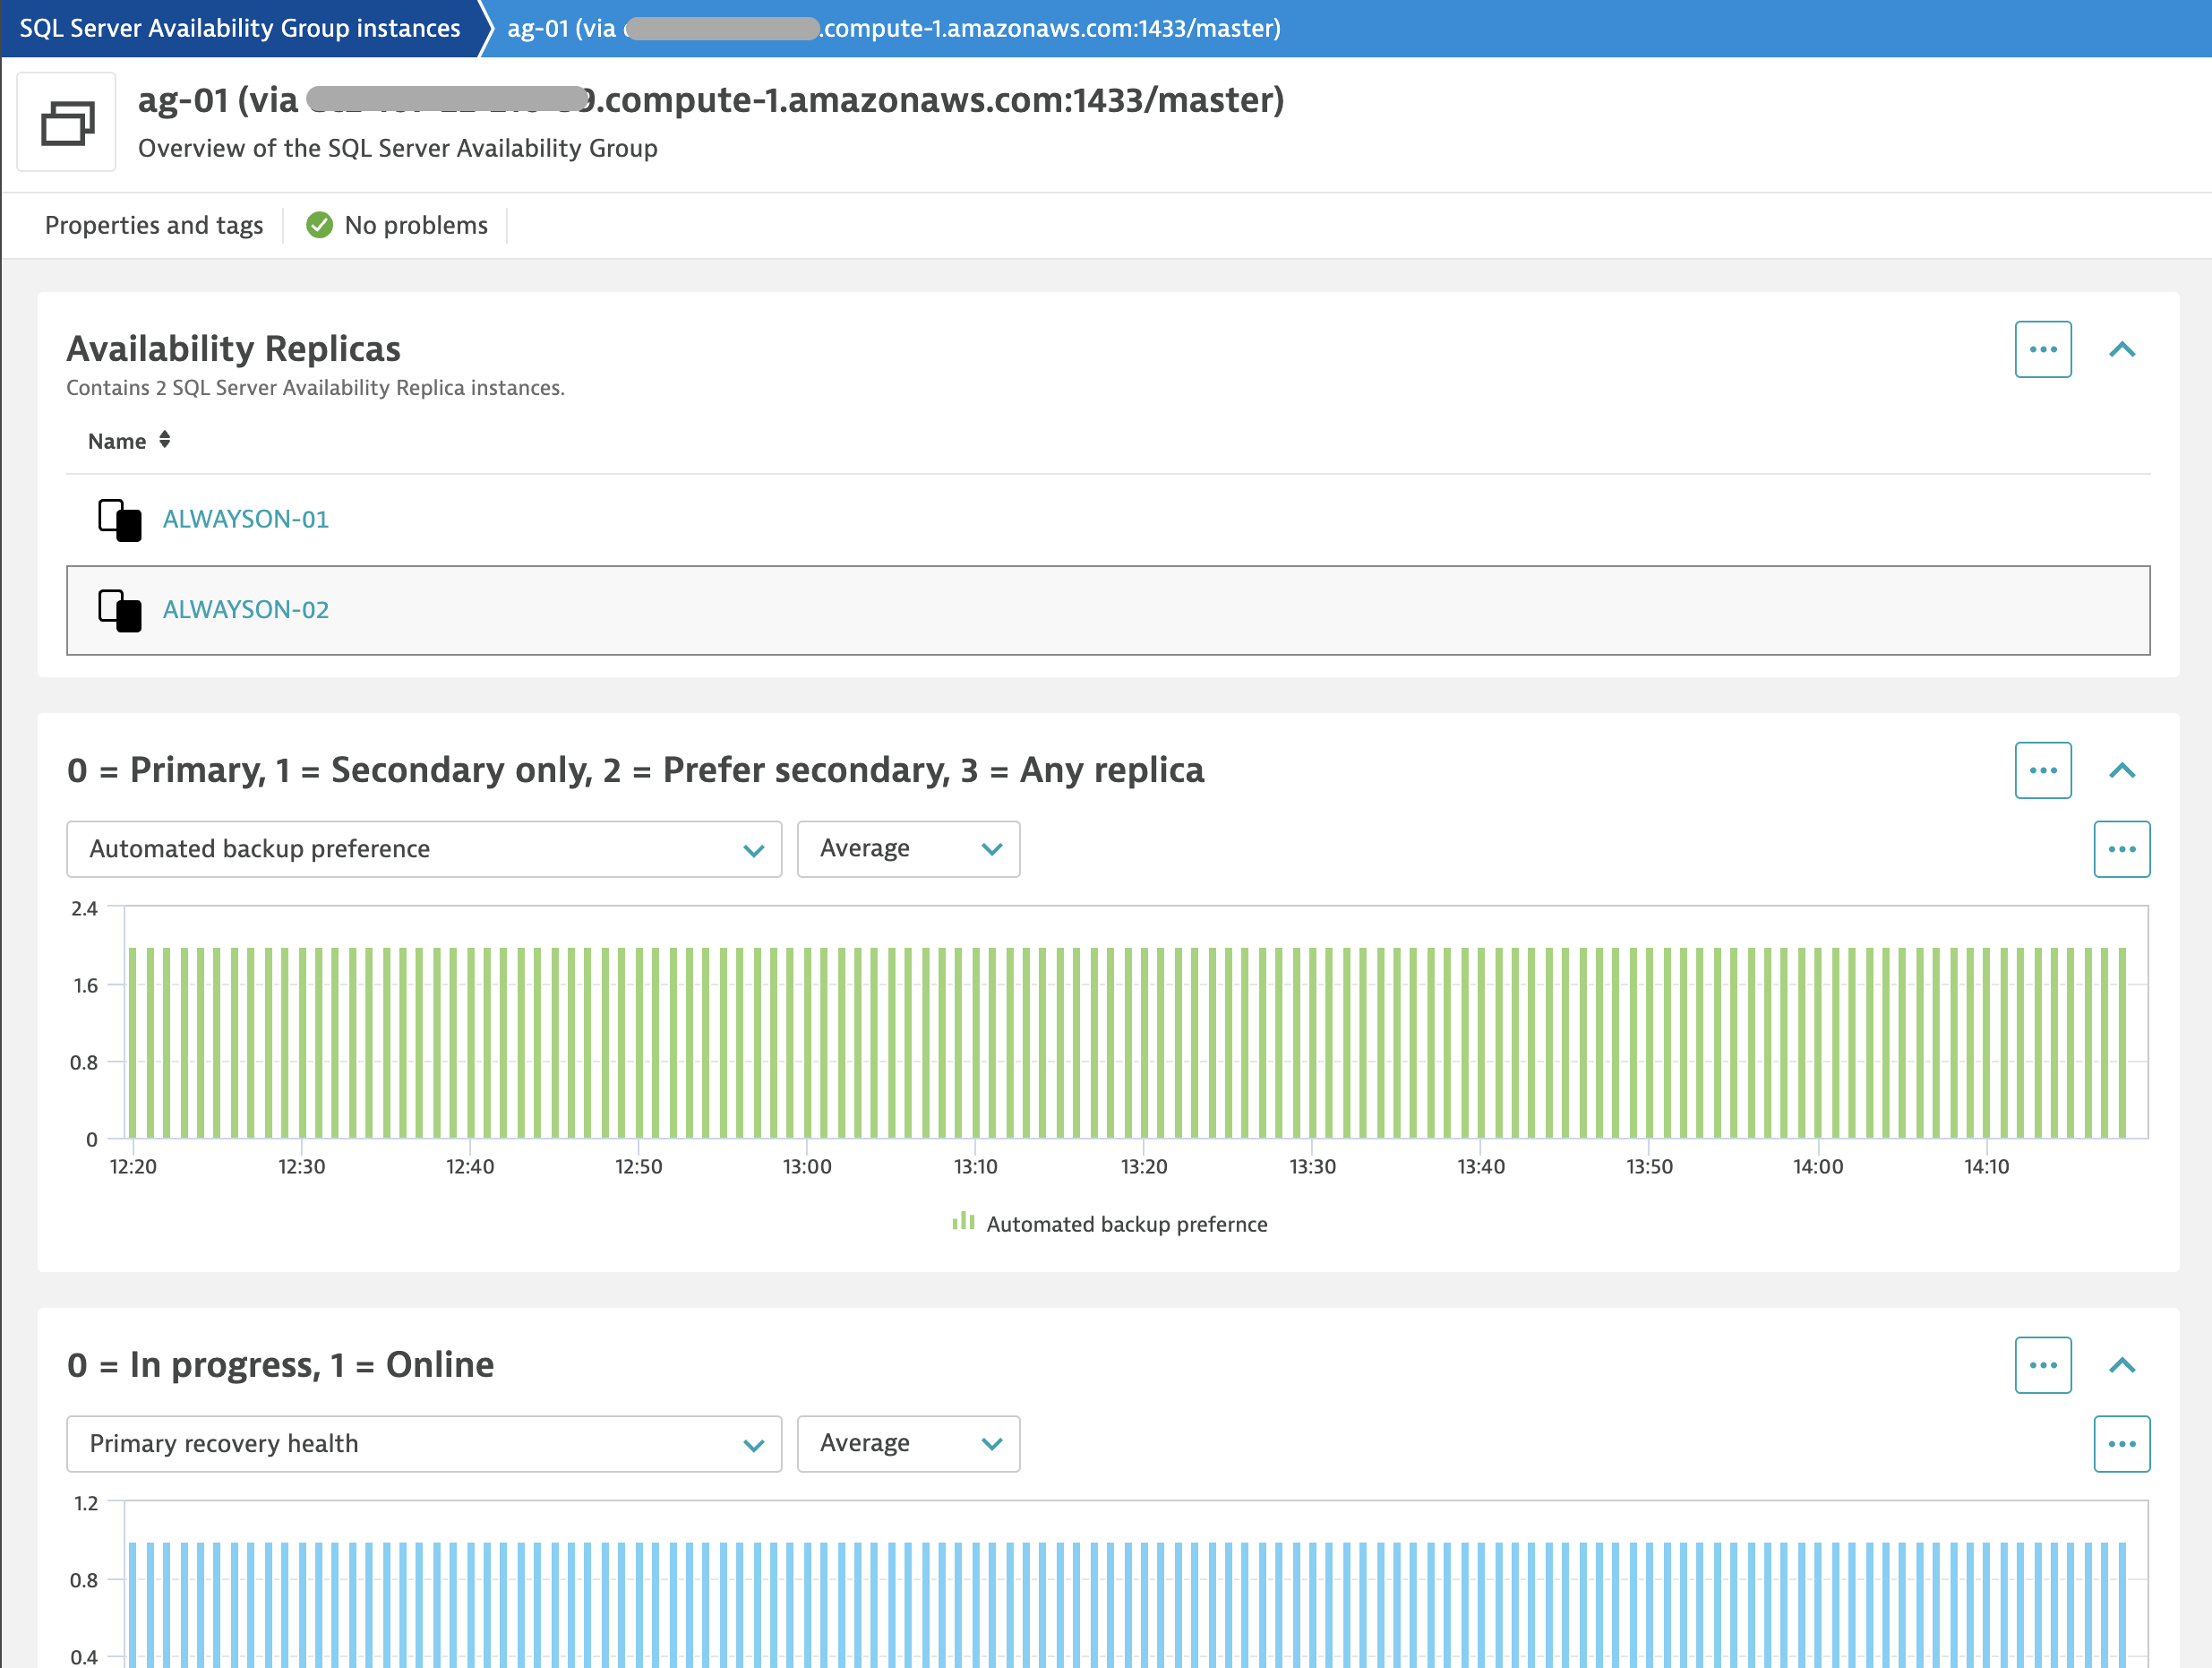
Task: Open the ALWAYSON-02 replica link
Action: [246, 609]
